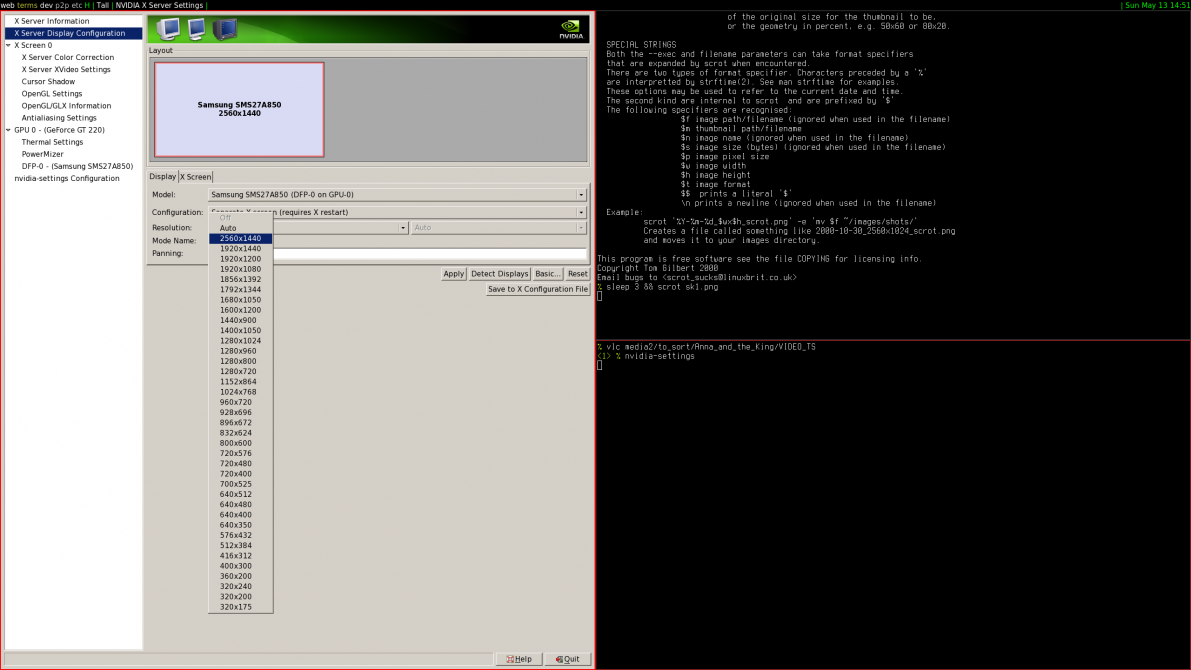Screen dimensions: 1191x670
Task: Open the Configuration dropdown
Action: coord(580,211)
